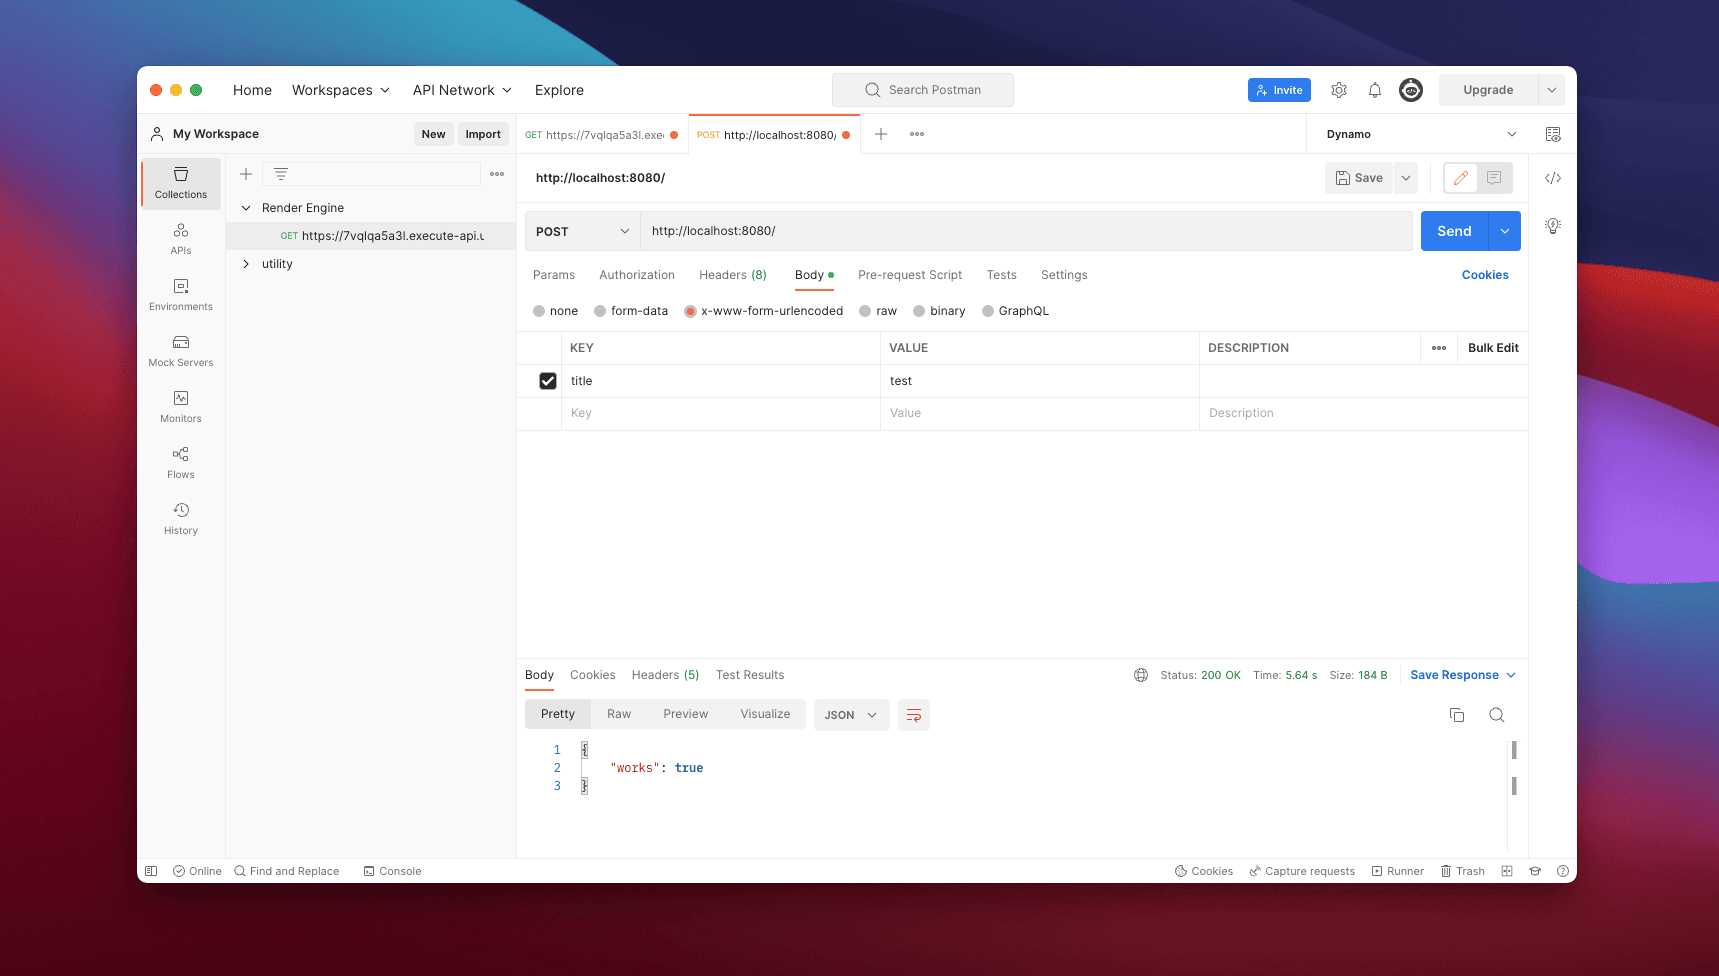Toggle the sidebar visibility icon
The image size is (1719, 976).
coord(151,871)
